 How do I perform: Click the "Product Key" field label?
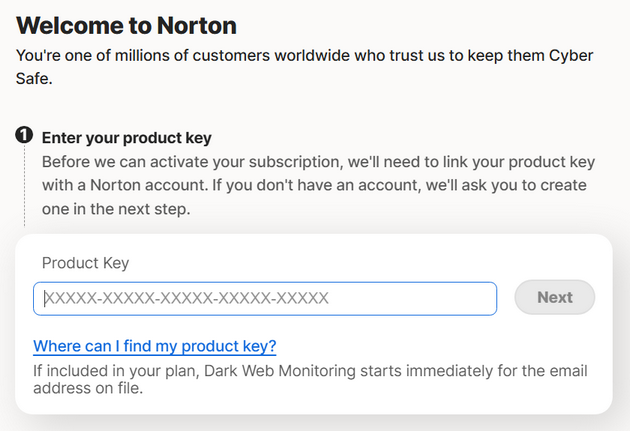[86, 263]
